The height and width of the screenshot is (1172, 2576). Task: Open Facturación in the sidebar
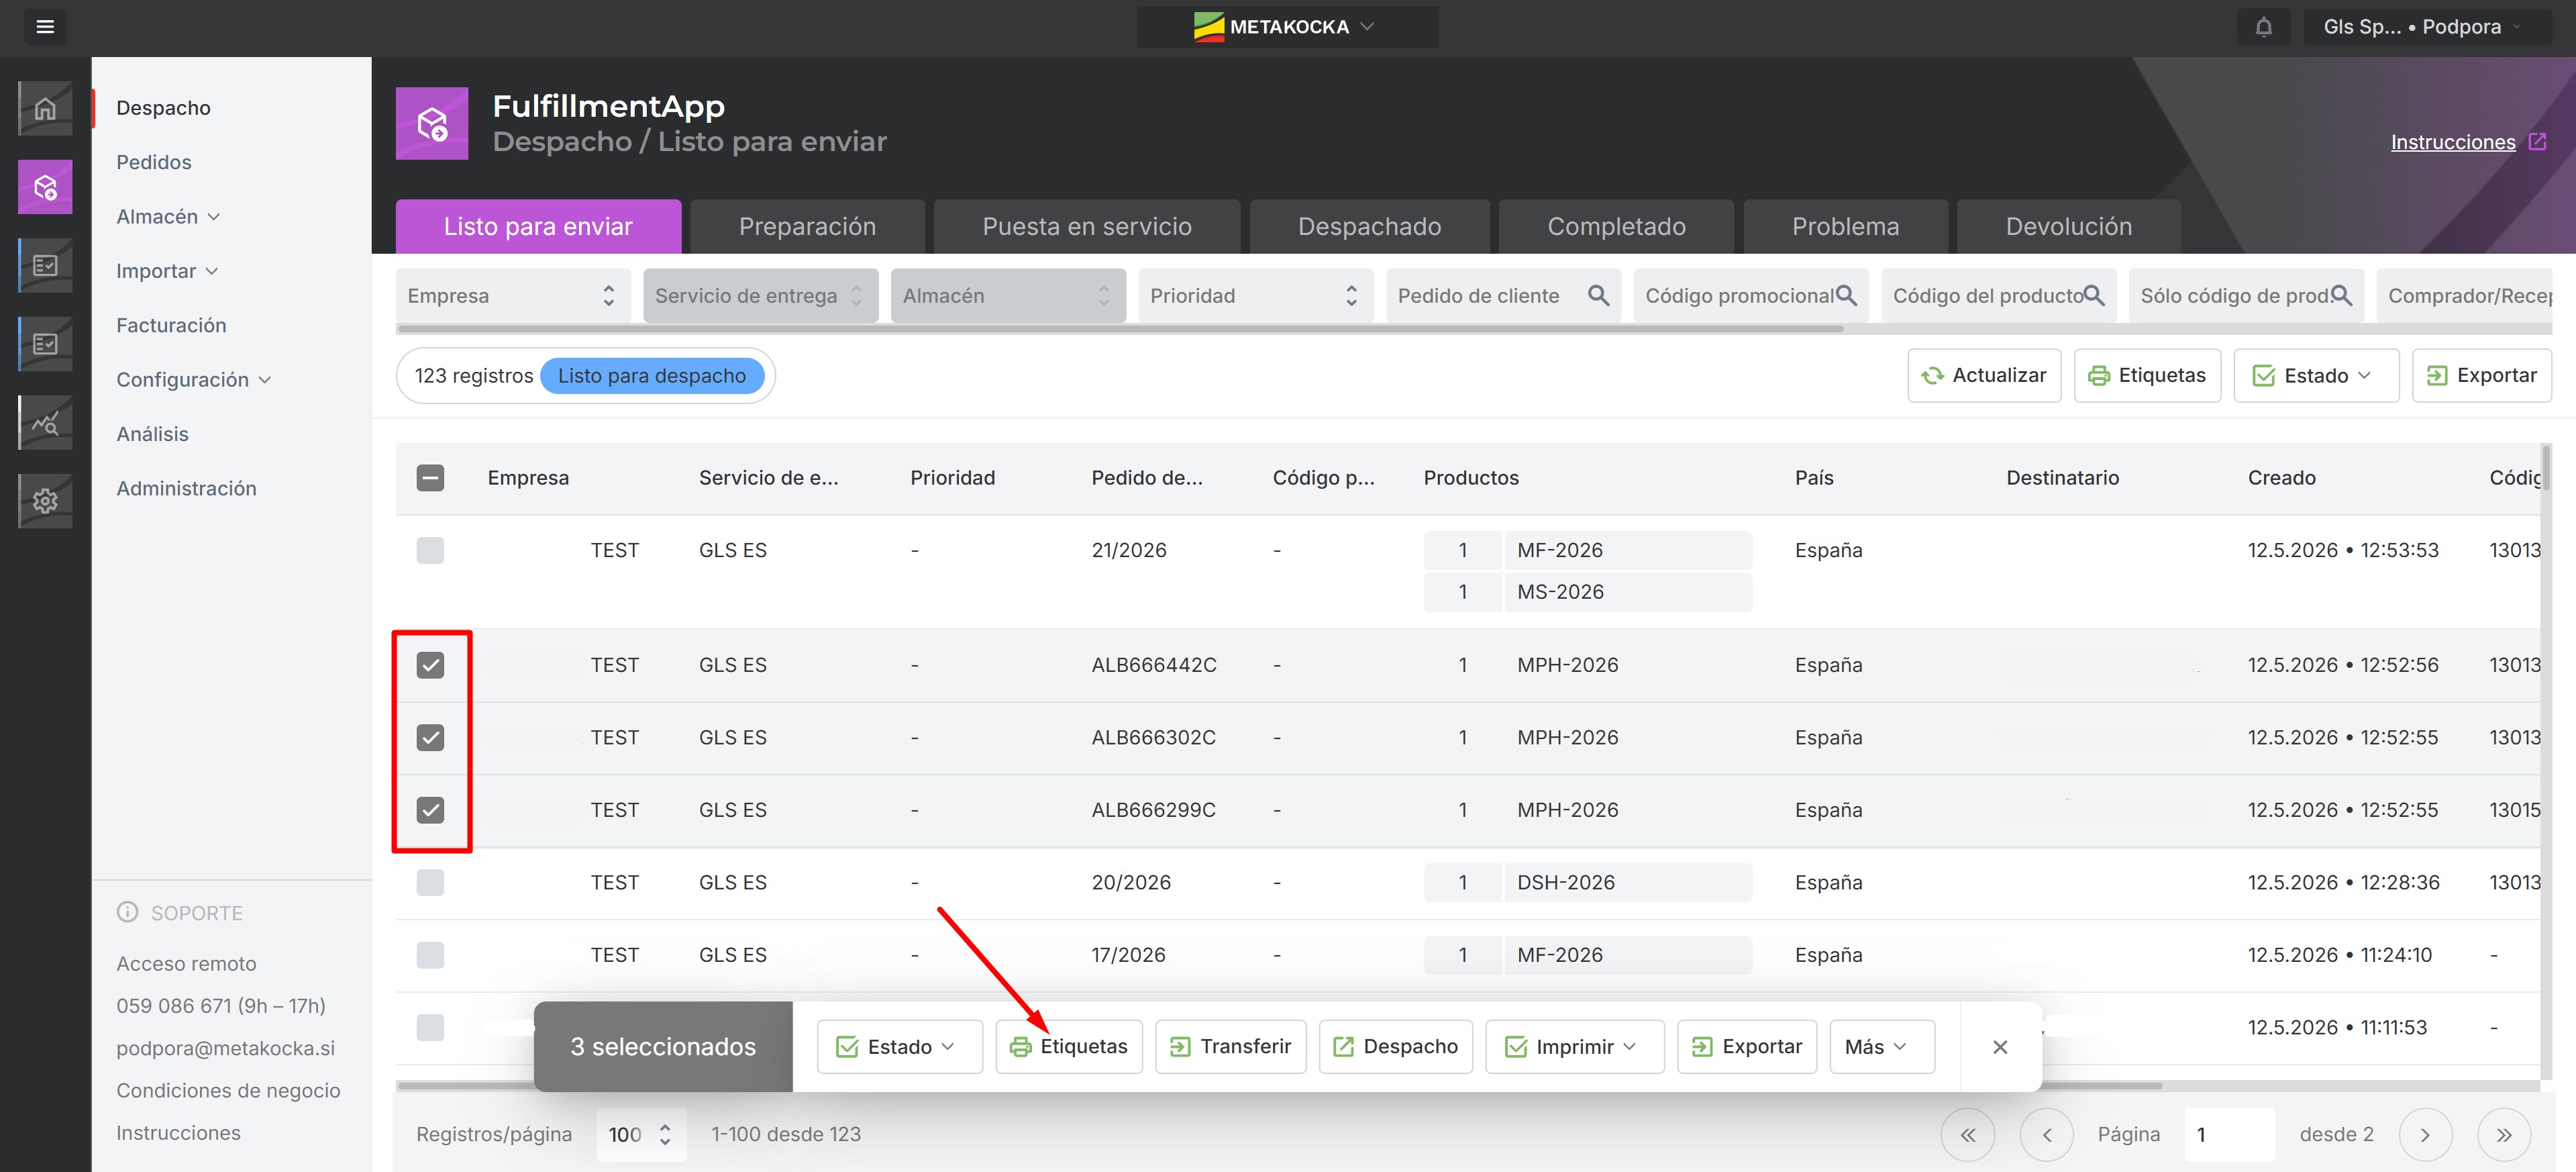click(x=171, y=325)
